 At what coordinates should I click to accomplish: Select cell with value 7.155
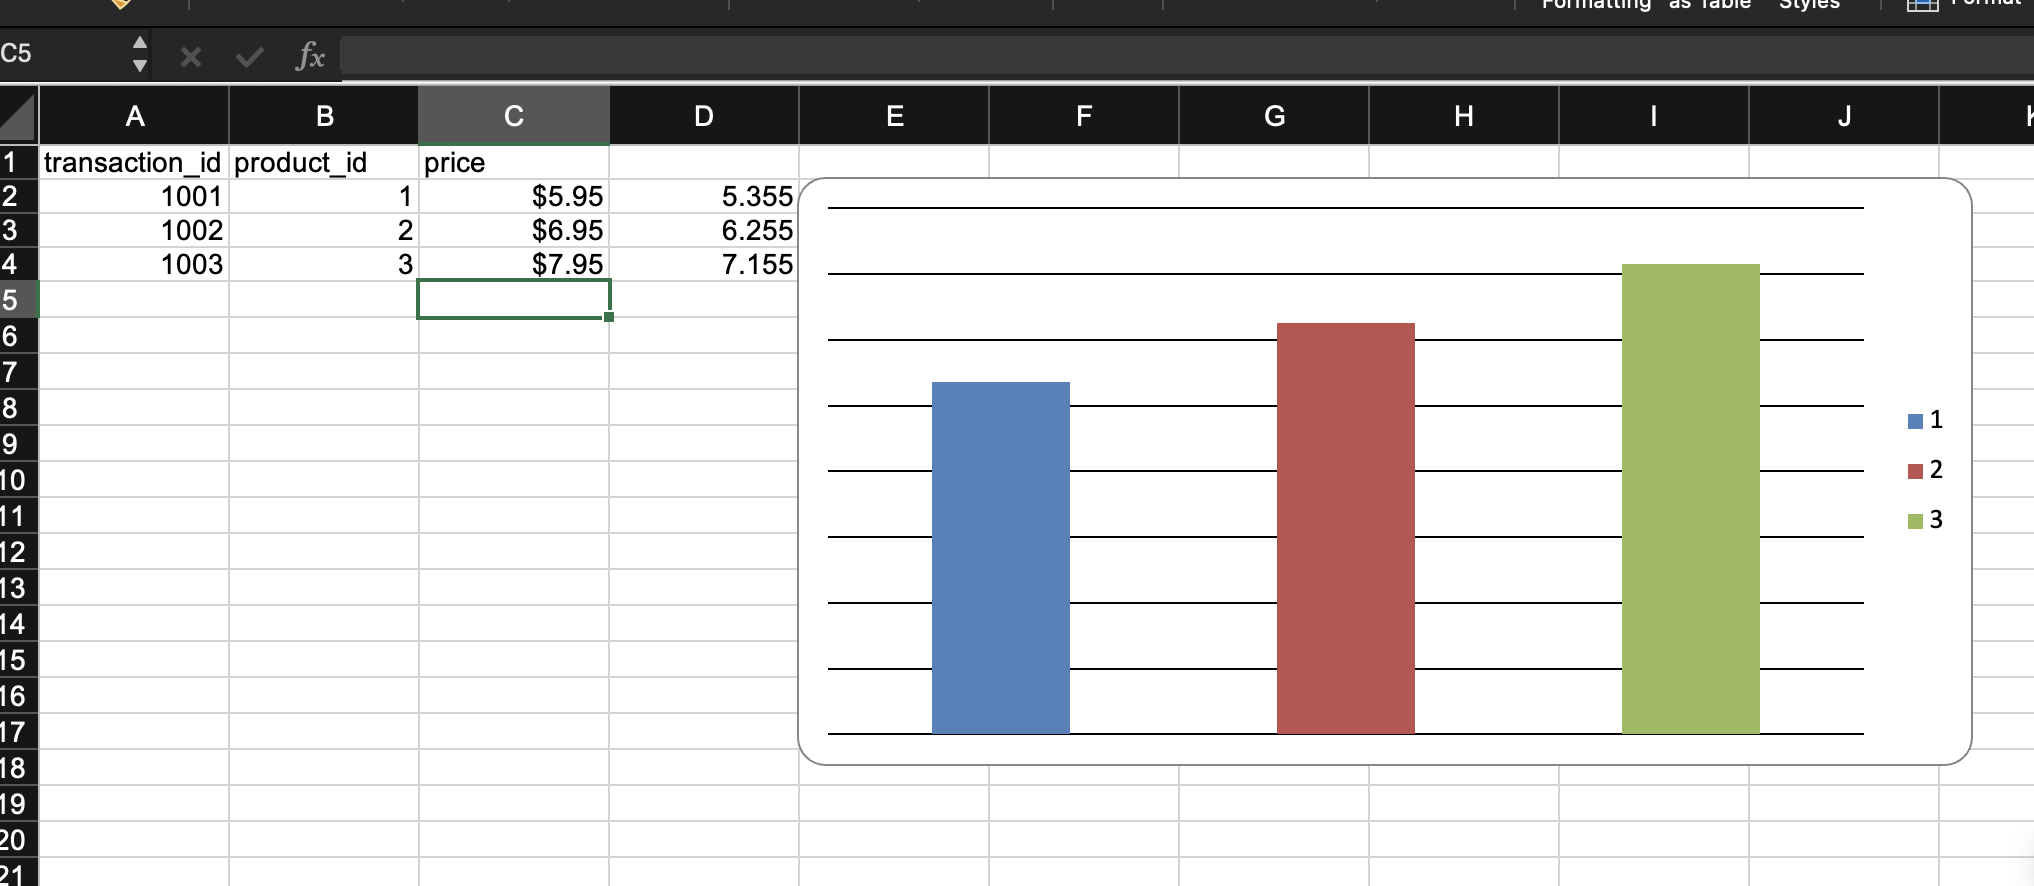coord(704,264)
